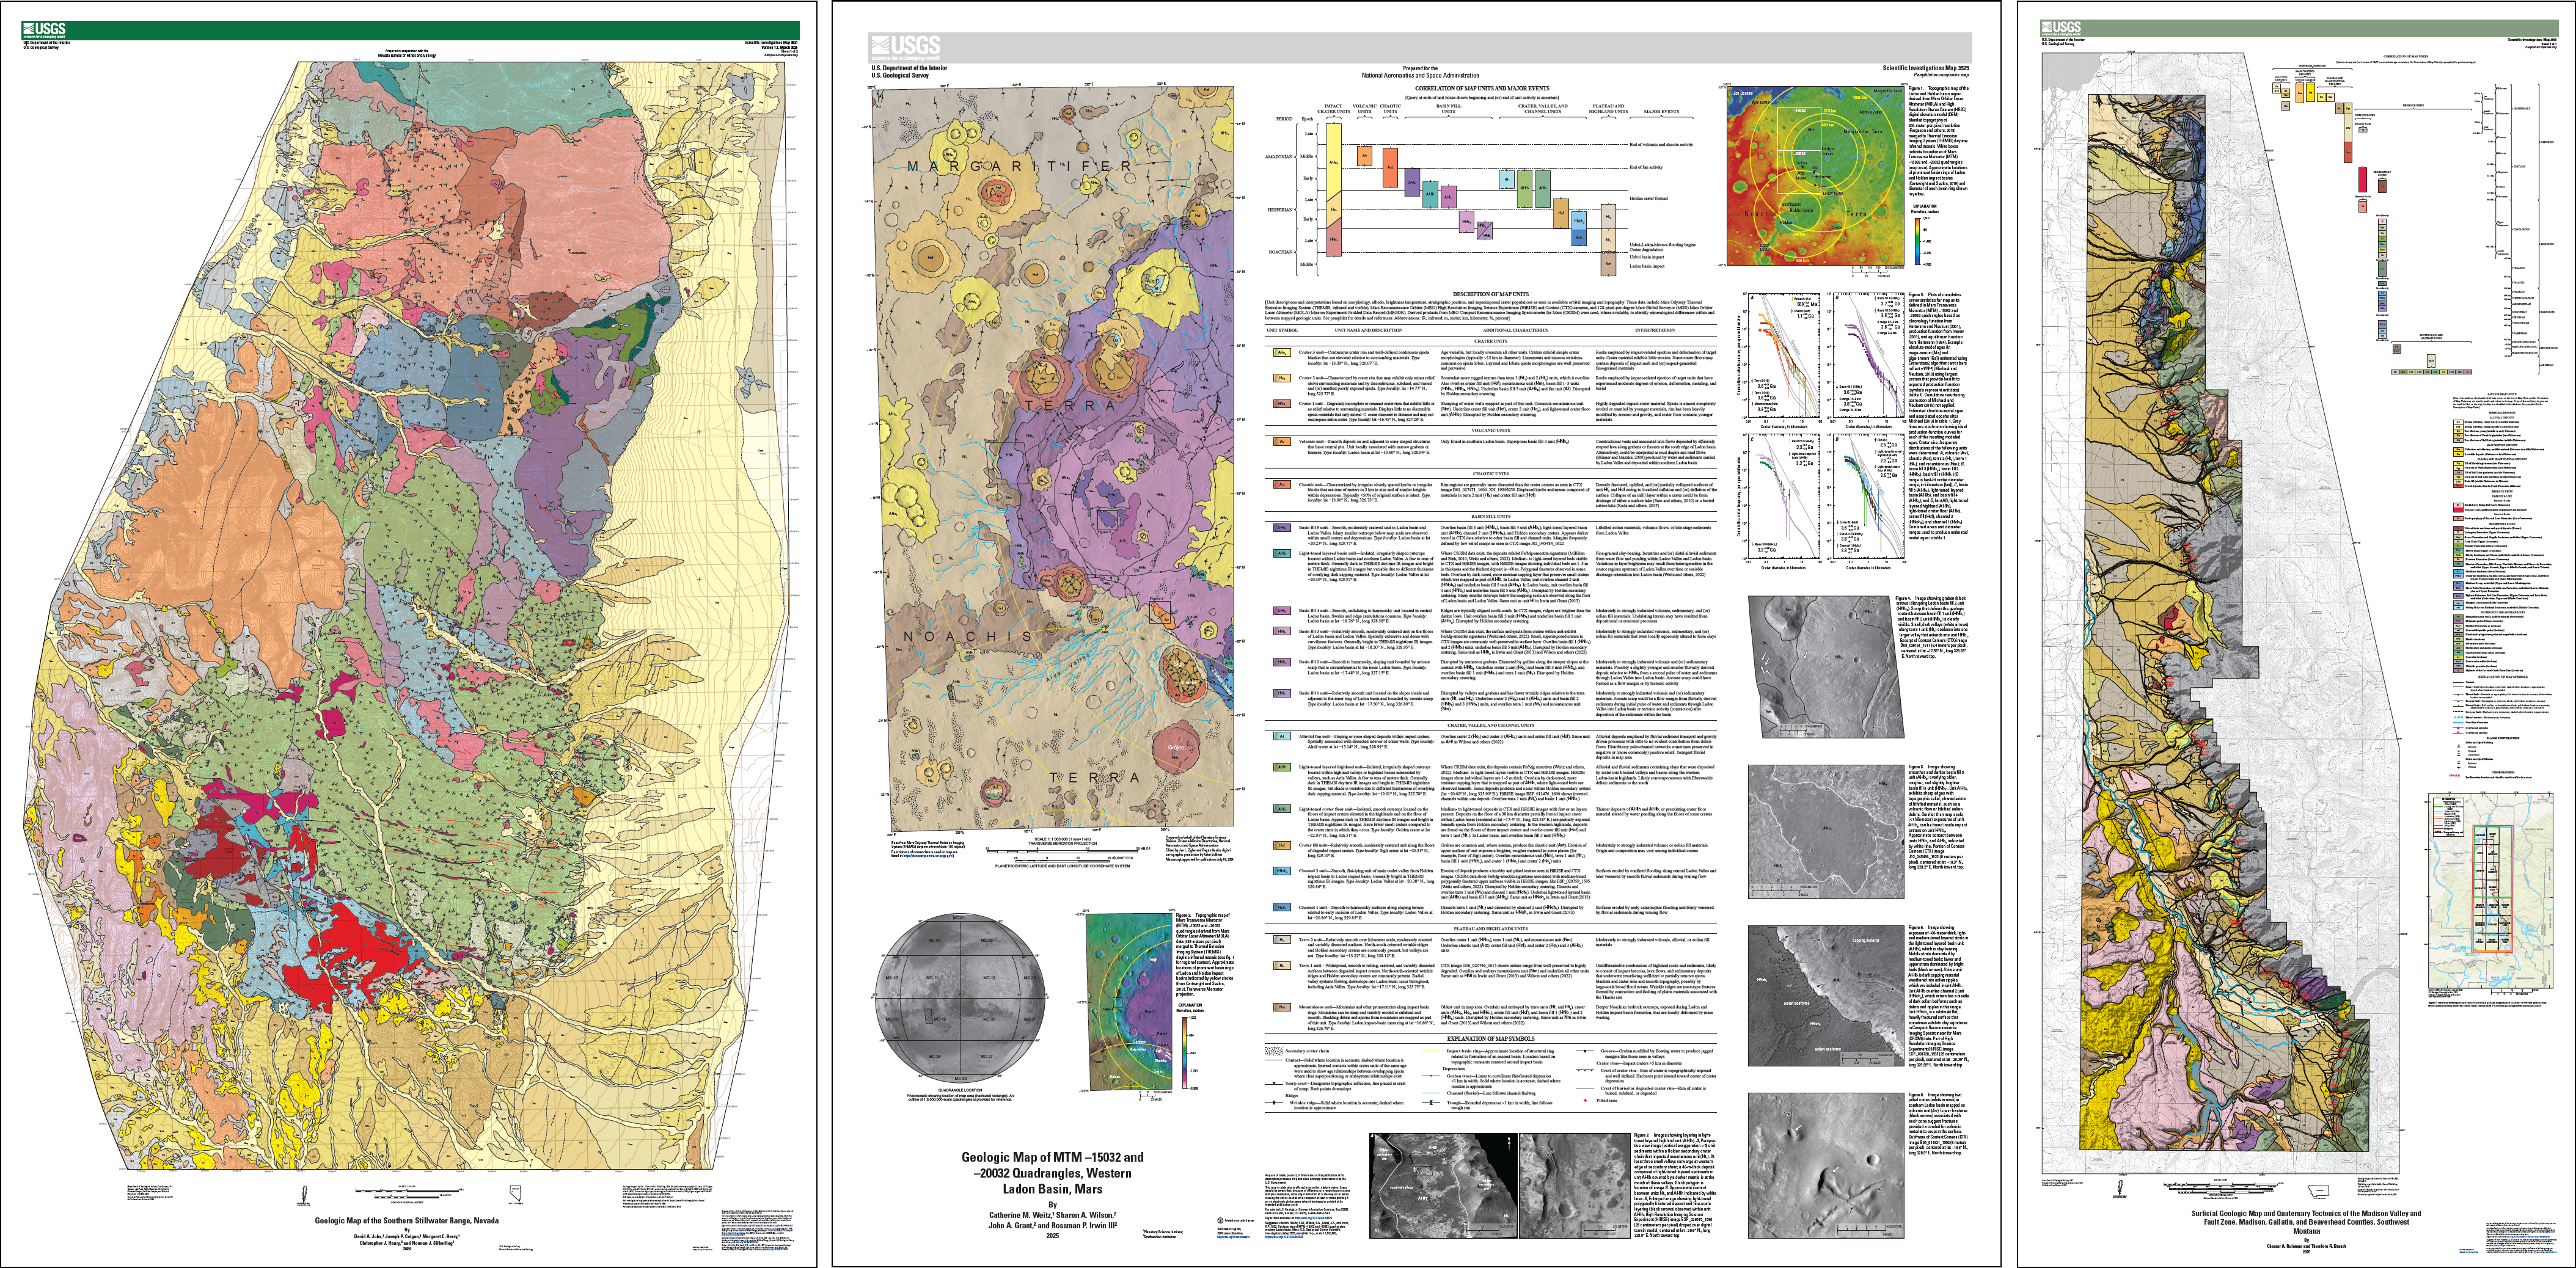Click the Nevada state outline index icon
2576x1268 pixels.
click(516, 1193)
